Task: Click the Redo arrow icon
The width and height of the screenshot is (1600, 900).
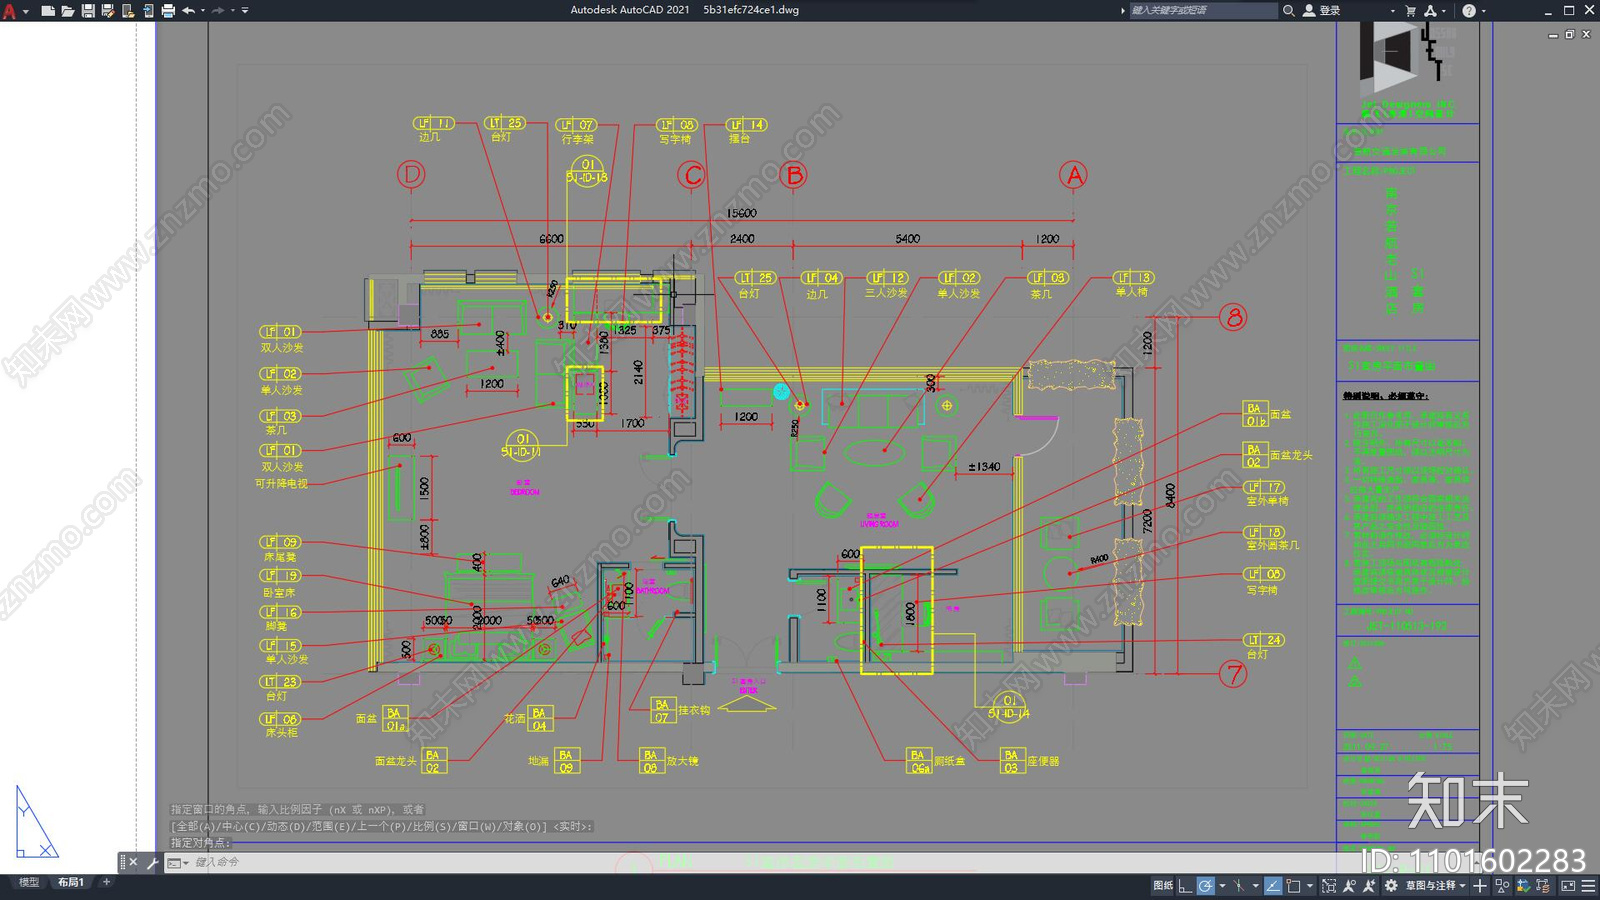Action: pos(218,10)
